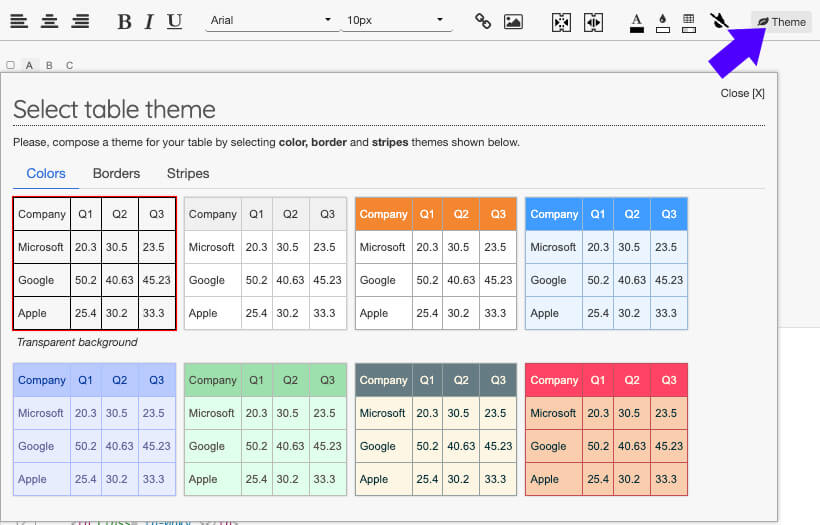
Task: Center align text in toolbar
Action: [x=50, y=21]
